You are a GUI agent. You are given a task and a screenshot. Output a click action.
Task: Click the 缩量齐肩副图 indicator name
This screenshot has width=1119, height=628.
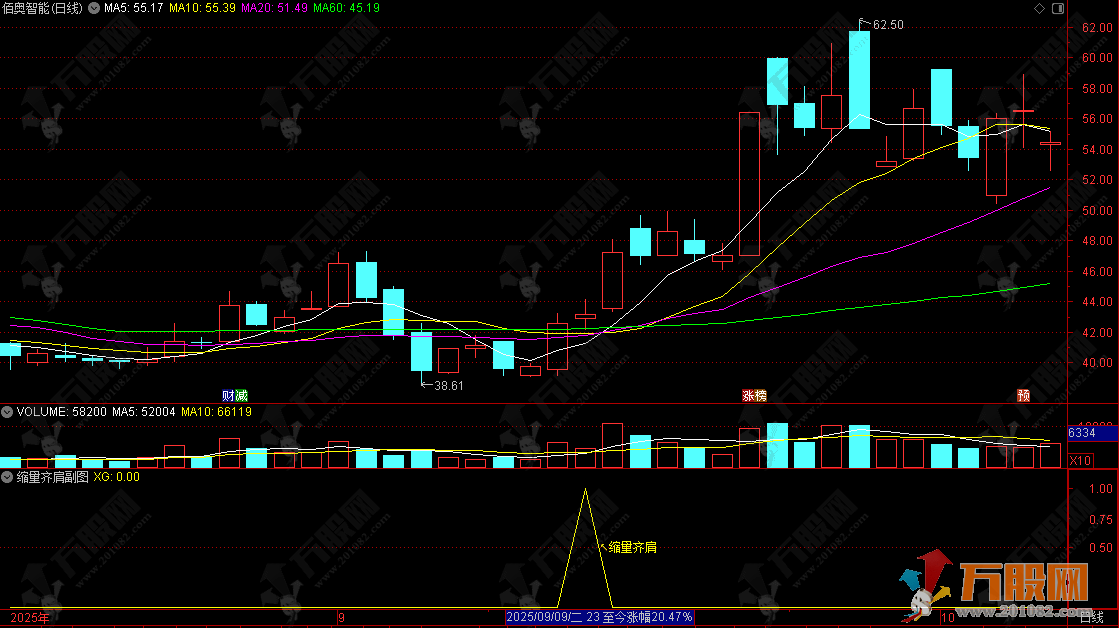[x=52, y=477]
